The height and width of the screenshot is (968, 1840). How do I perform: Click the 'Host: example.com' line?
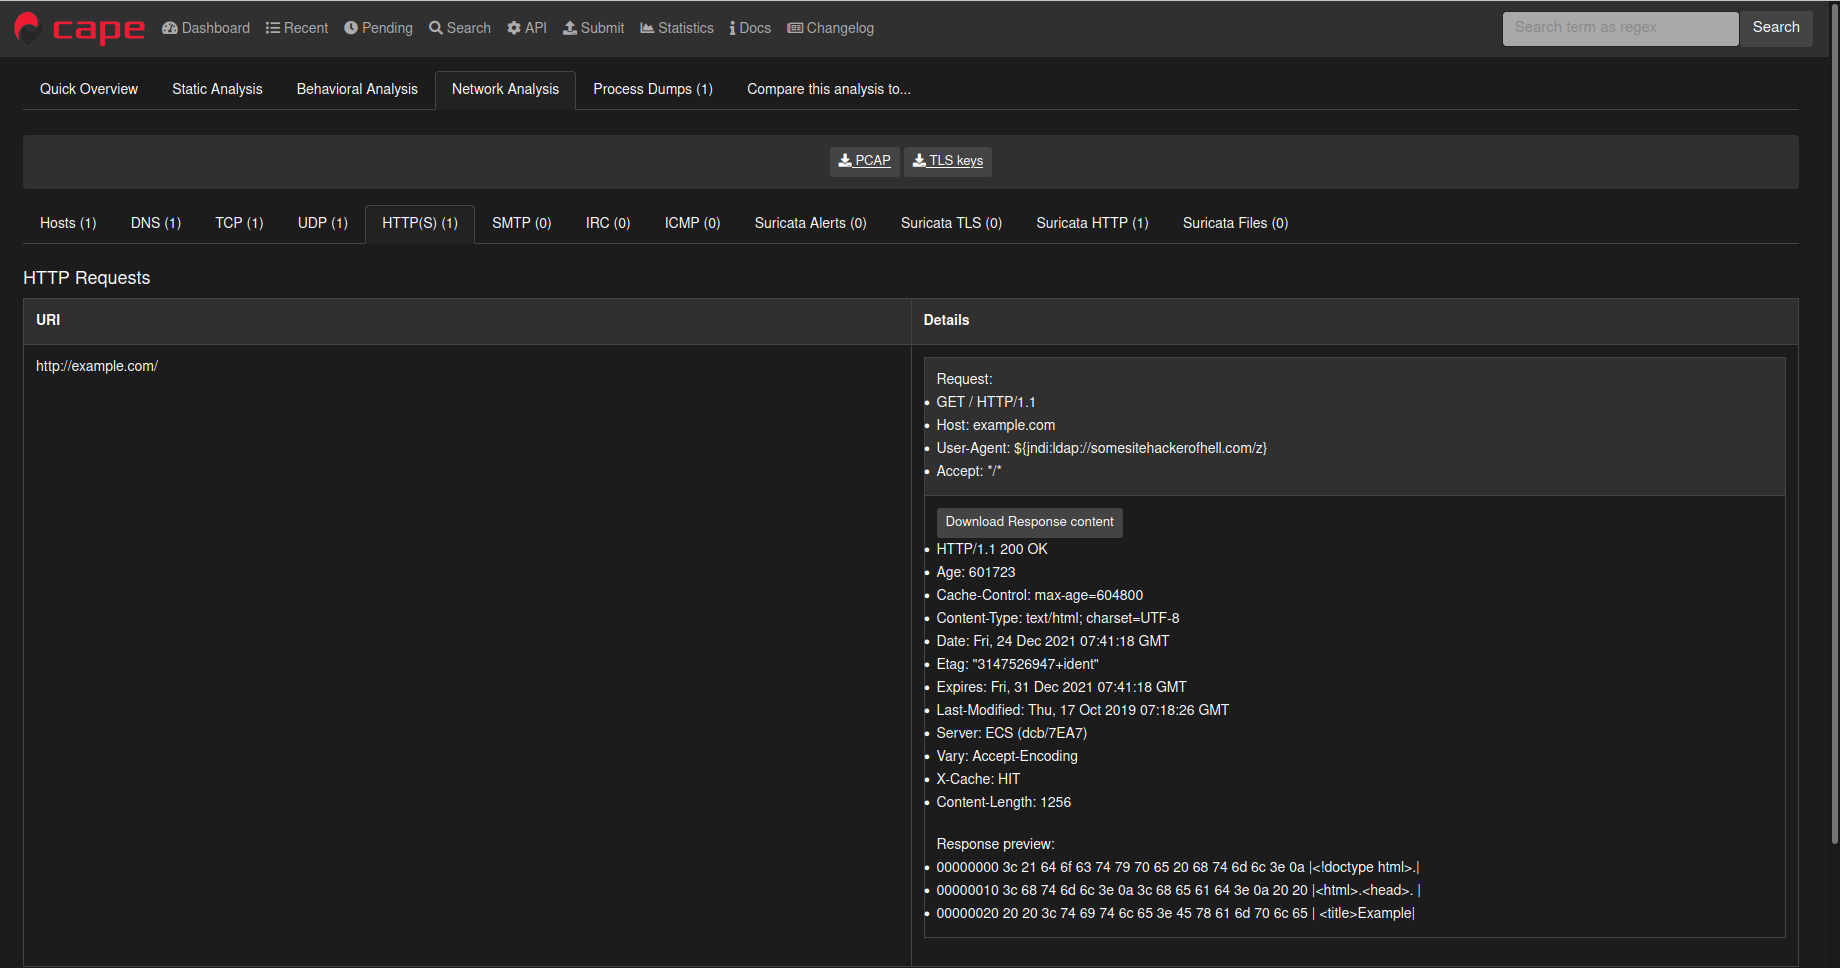click(x=996, y=425)
